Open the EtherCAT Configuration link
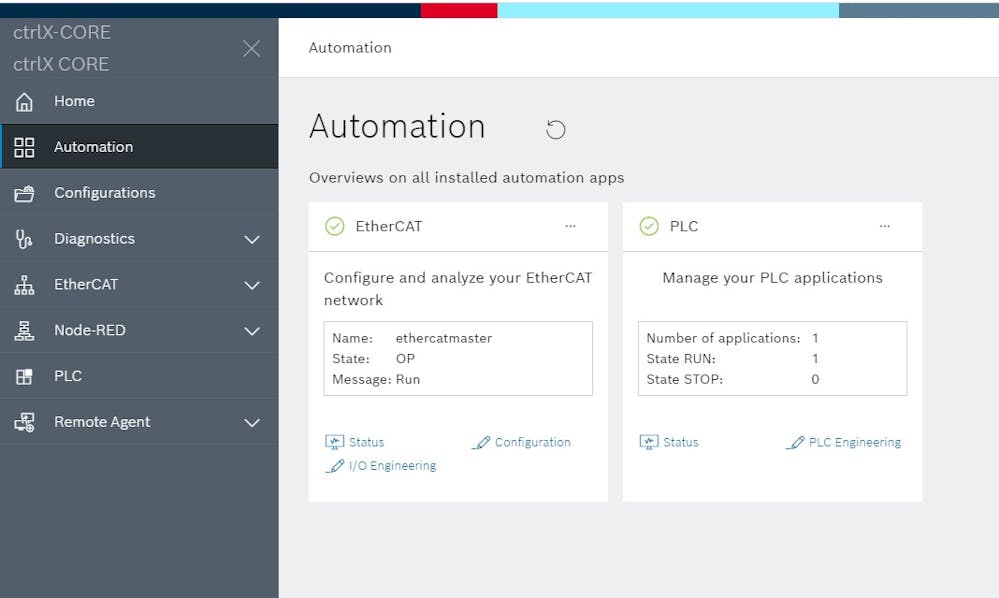Screen dimensions: 999x598 pos(521,442)
